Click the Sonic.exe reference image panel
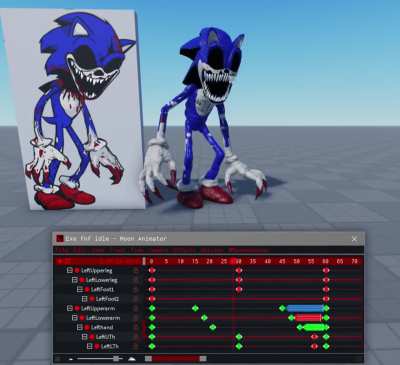The height and width of the screenshot is (365, 400). click(73, 110)
